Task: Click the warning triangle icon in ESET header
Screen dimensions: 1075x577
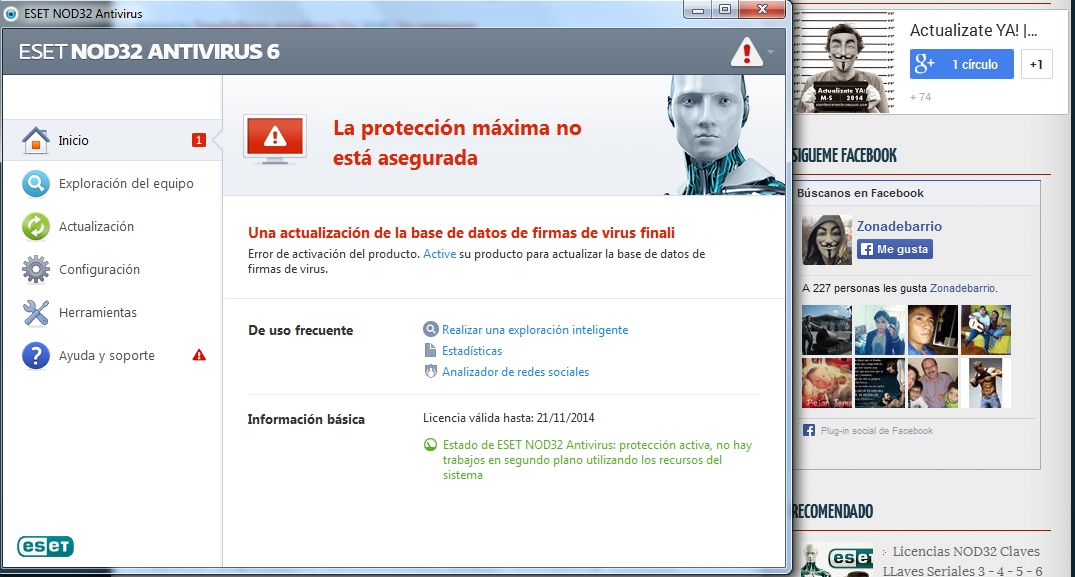Action: 747,52
